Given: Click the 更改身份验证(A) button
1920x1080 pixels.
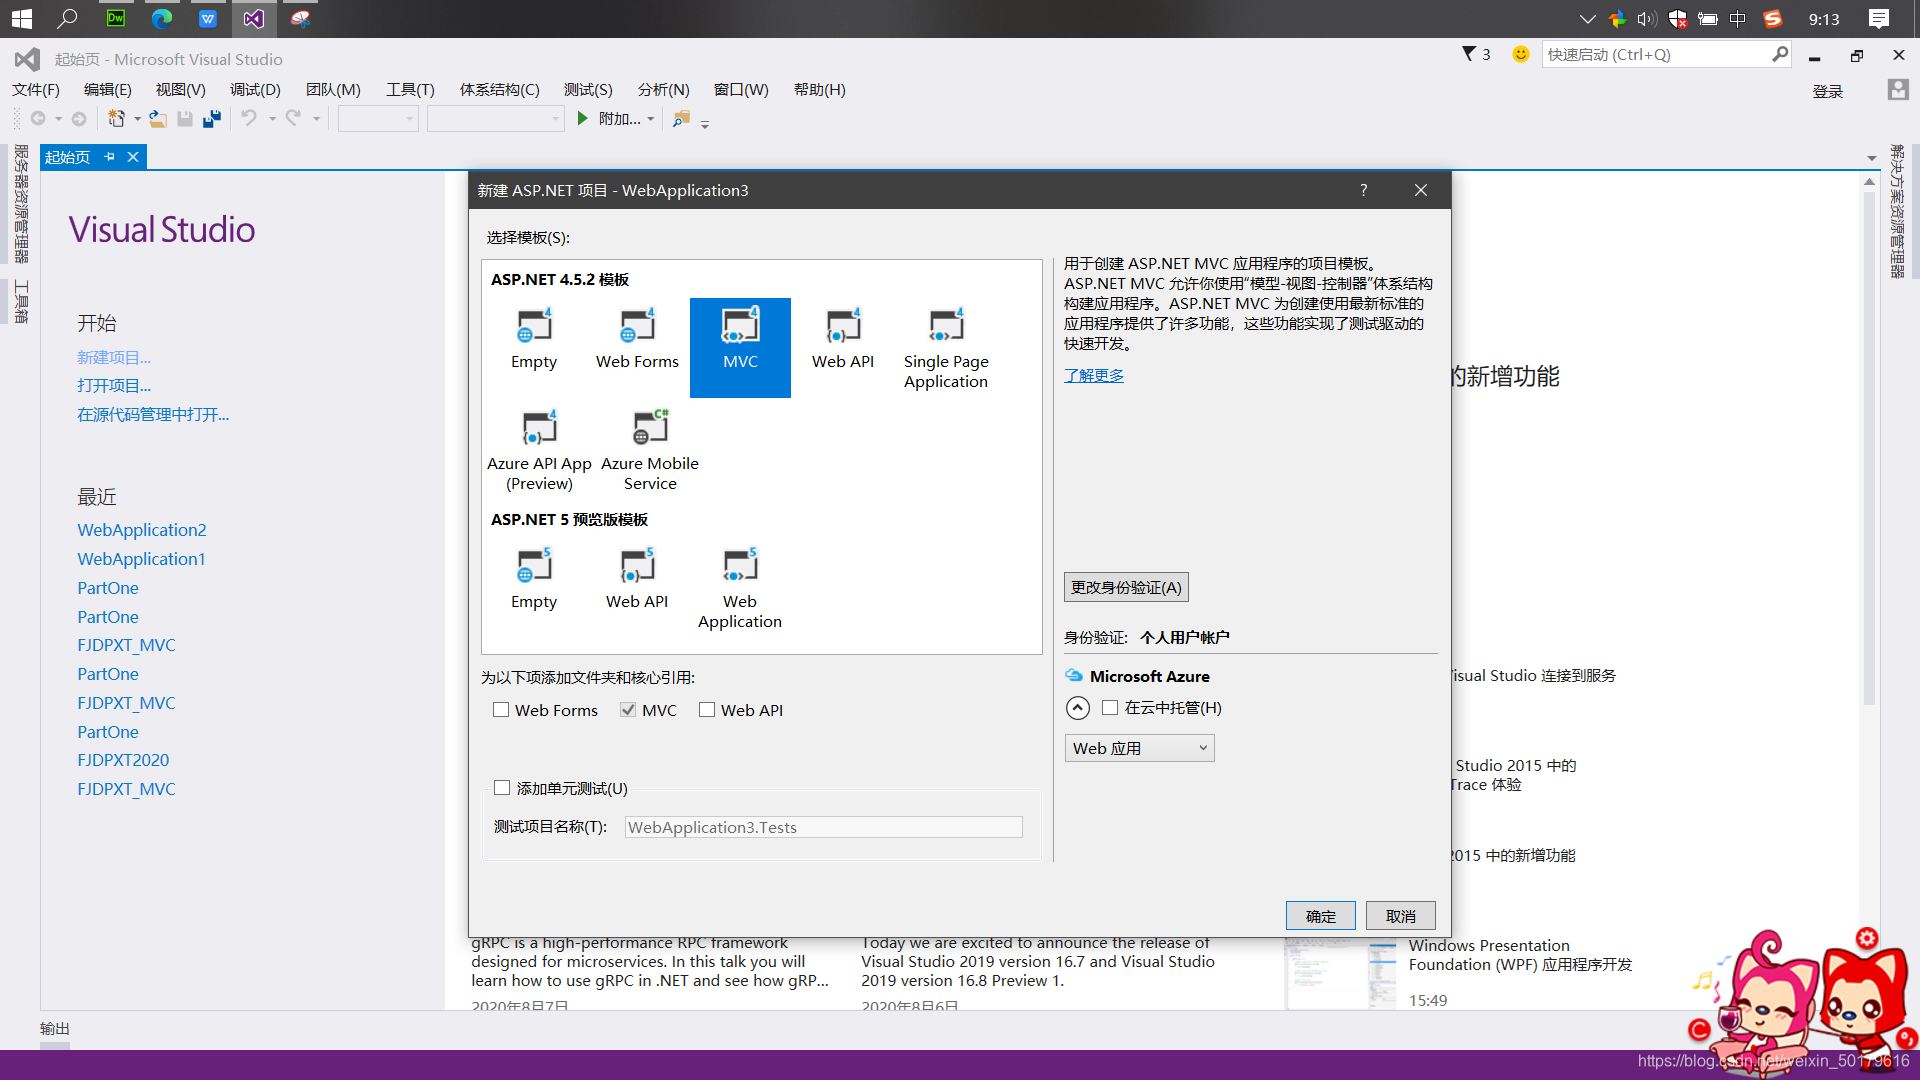Looking at the screenshot, I should point(1126,587).
